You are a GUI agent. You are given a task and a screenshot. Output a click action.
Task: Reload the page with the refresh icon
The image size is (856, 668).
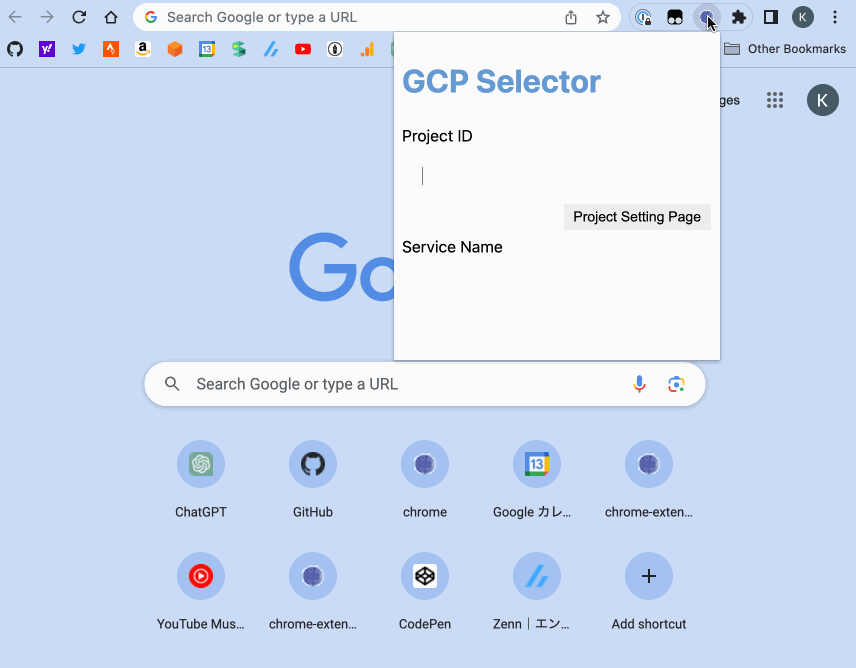pyautogui.click(x=79, y=17)
